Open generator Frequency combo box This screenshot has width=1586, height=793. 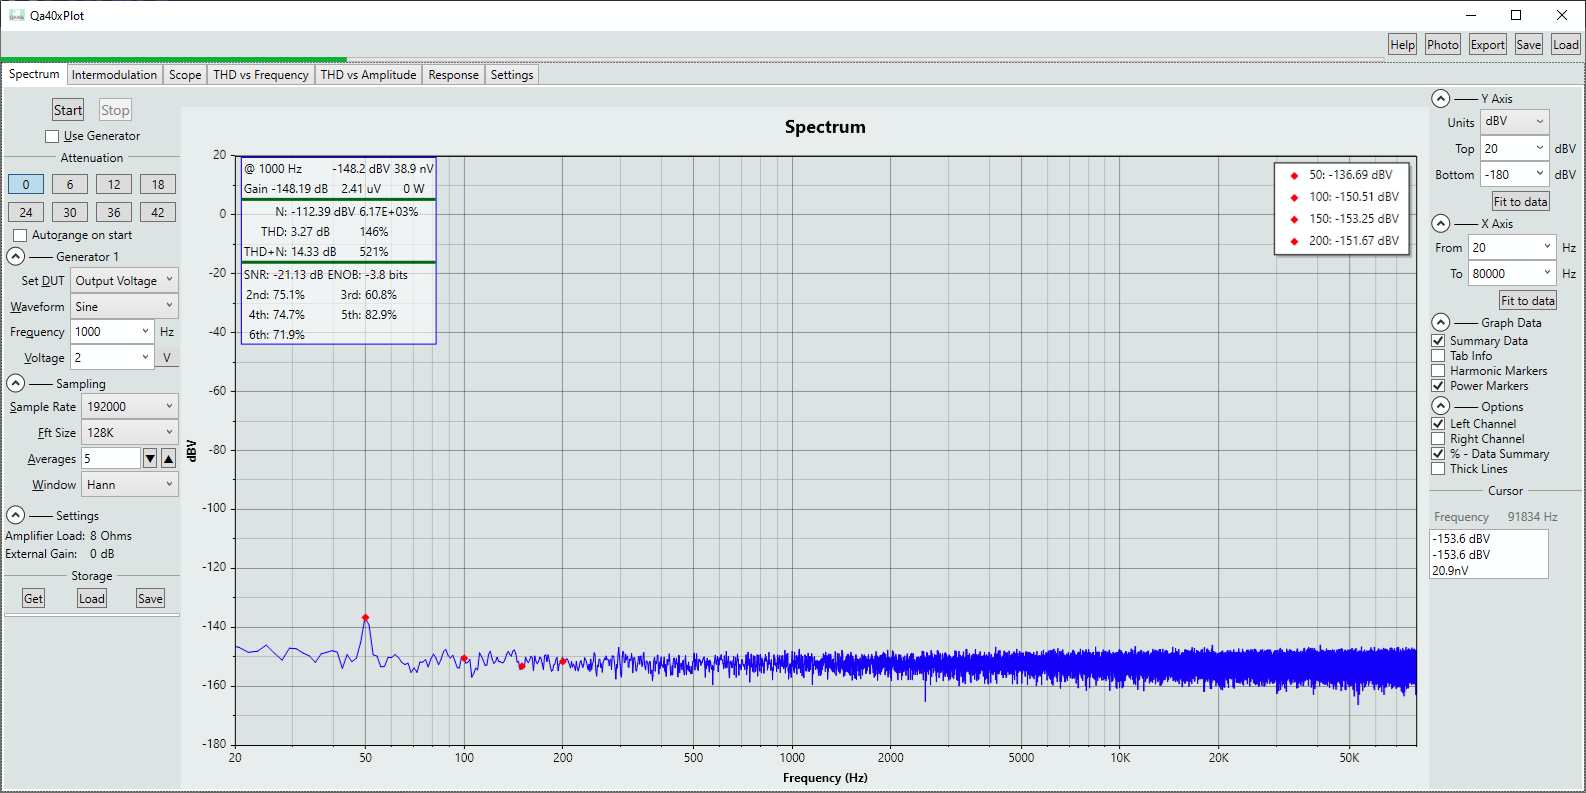coord(113,331)
